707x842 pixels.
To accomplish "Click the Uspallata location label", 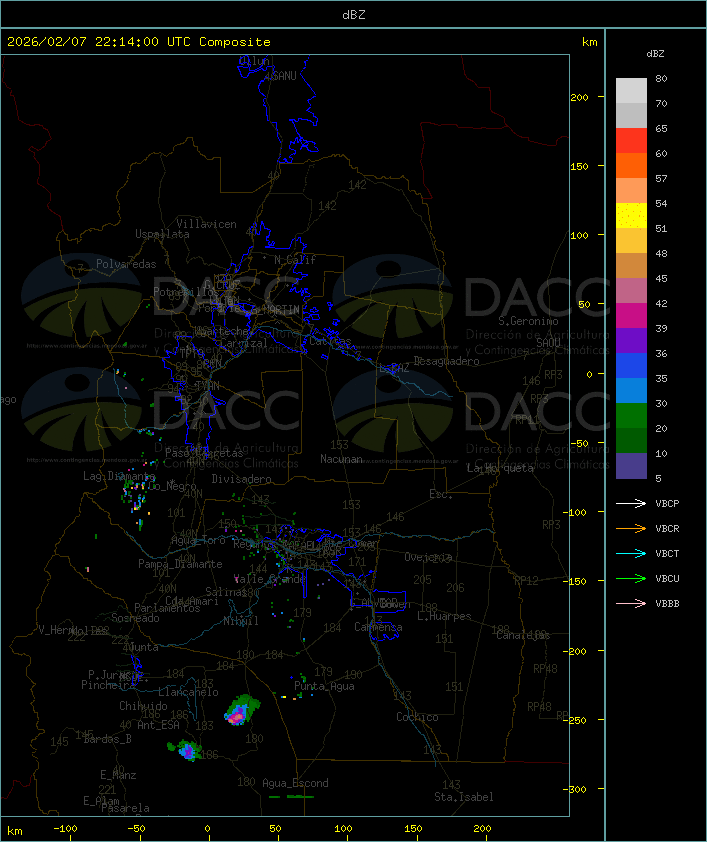I will point(162,234).
